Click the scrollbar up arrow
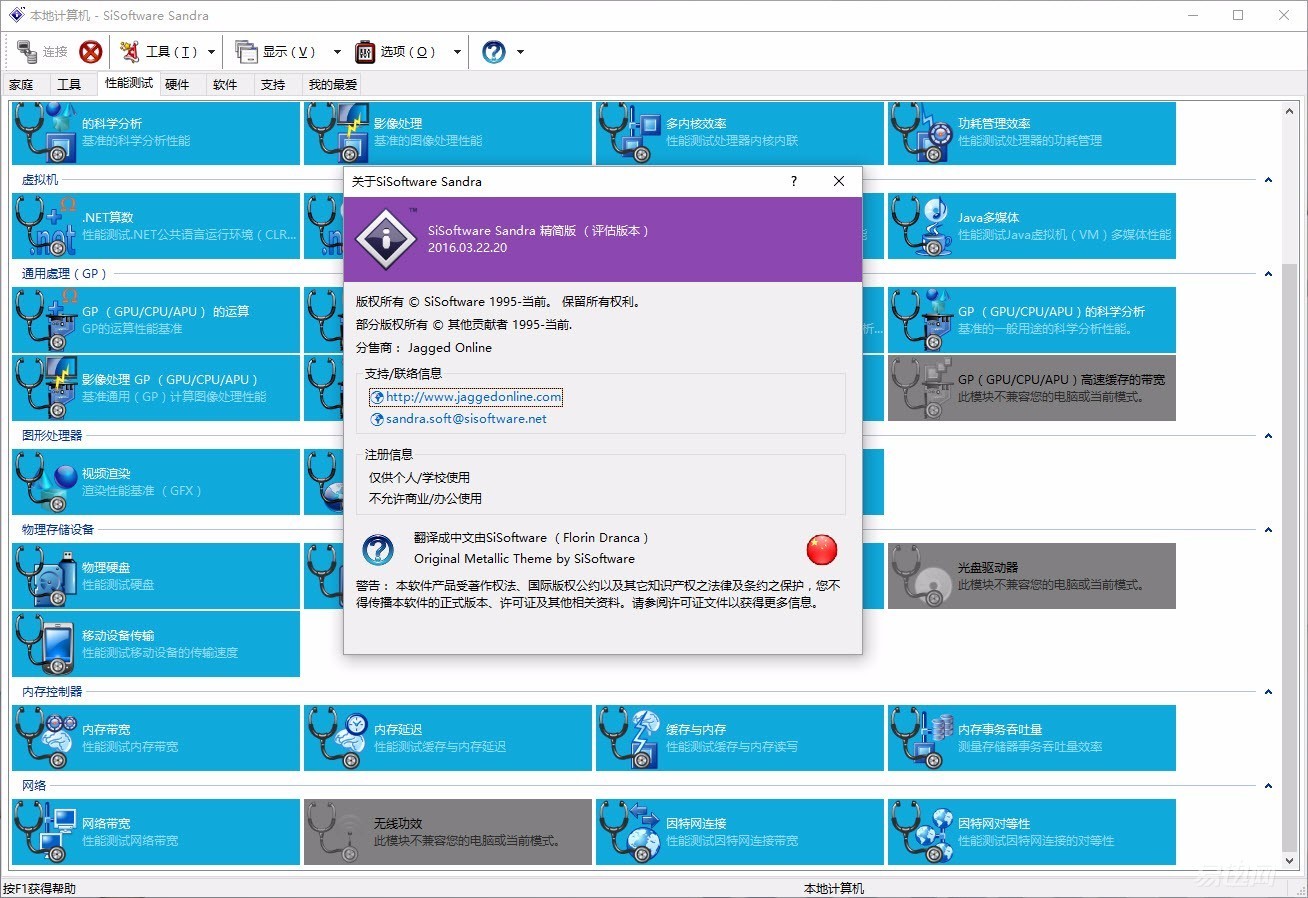This screenshot has height=898, width=1308. click(x=1289, y=109)
